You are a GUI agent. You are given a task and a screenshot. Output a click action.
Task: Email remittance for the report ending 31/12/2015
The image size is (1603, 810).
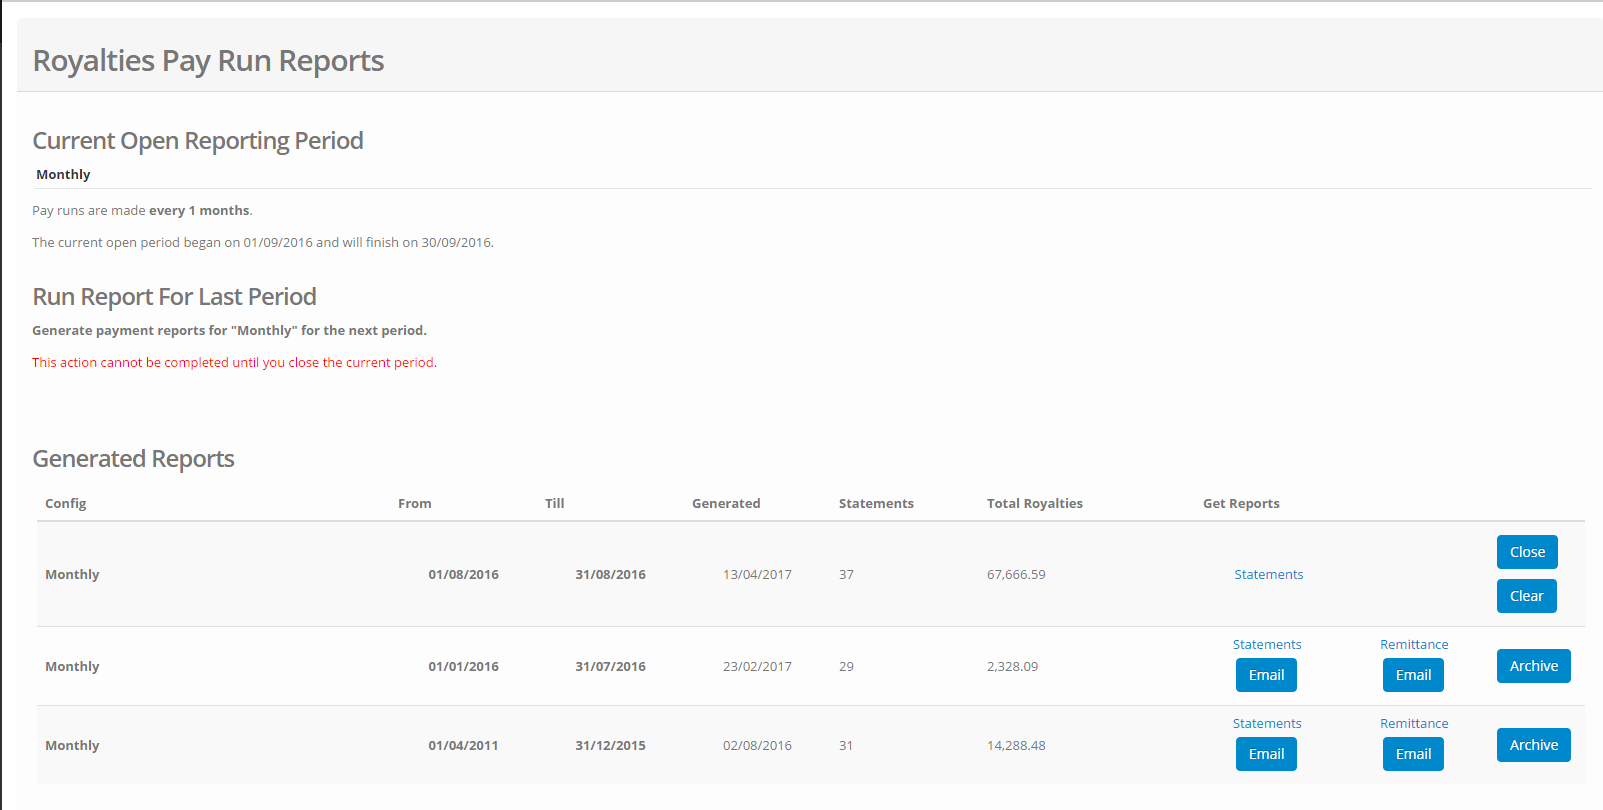click(1413, 754)
